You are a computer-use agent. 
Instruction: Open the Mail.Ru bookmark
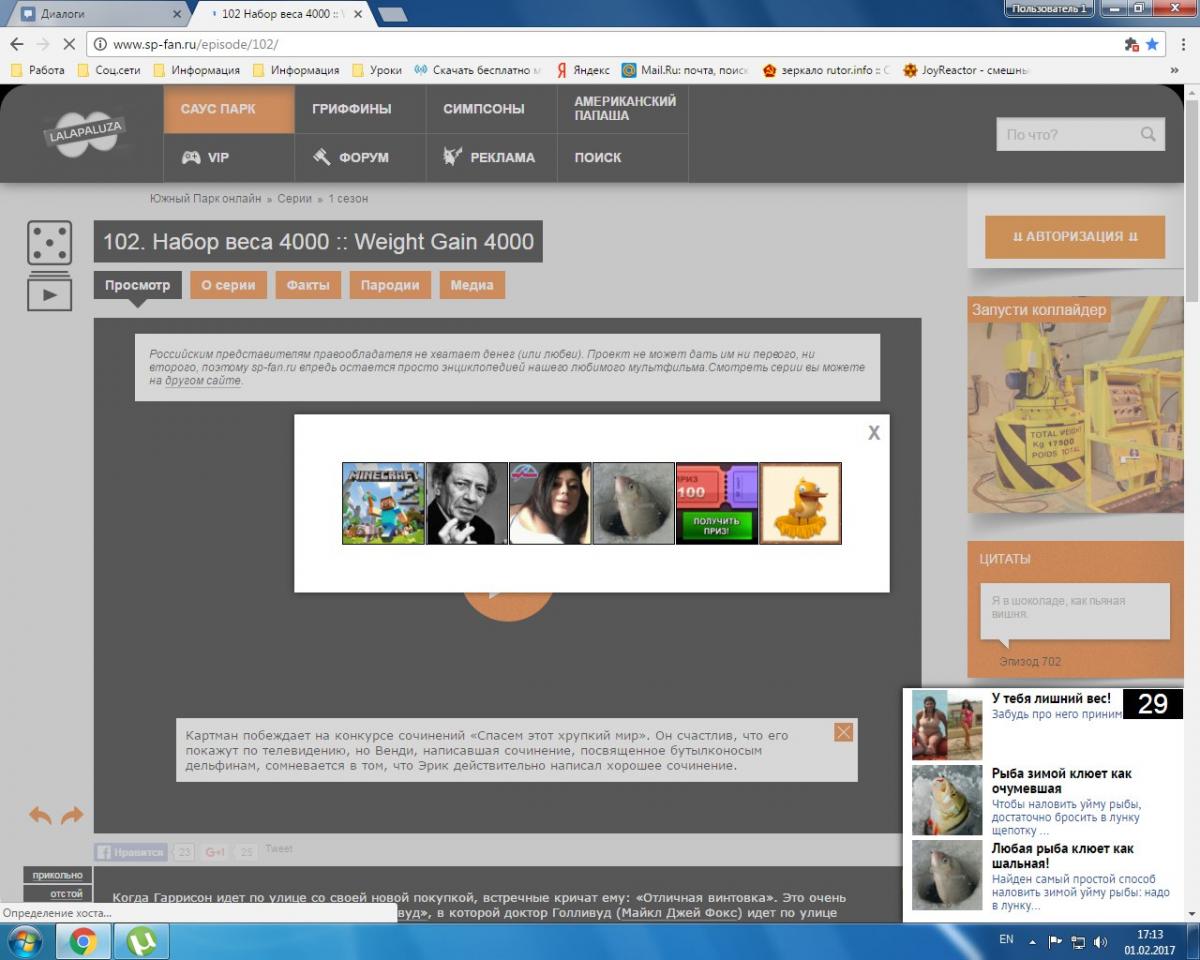pyautogui.click(x=685, y=70)
